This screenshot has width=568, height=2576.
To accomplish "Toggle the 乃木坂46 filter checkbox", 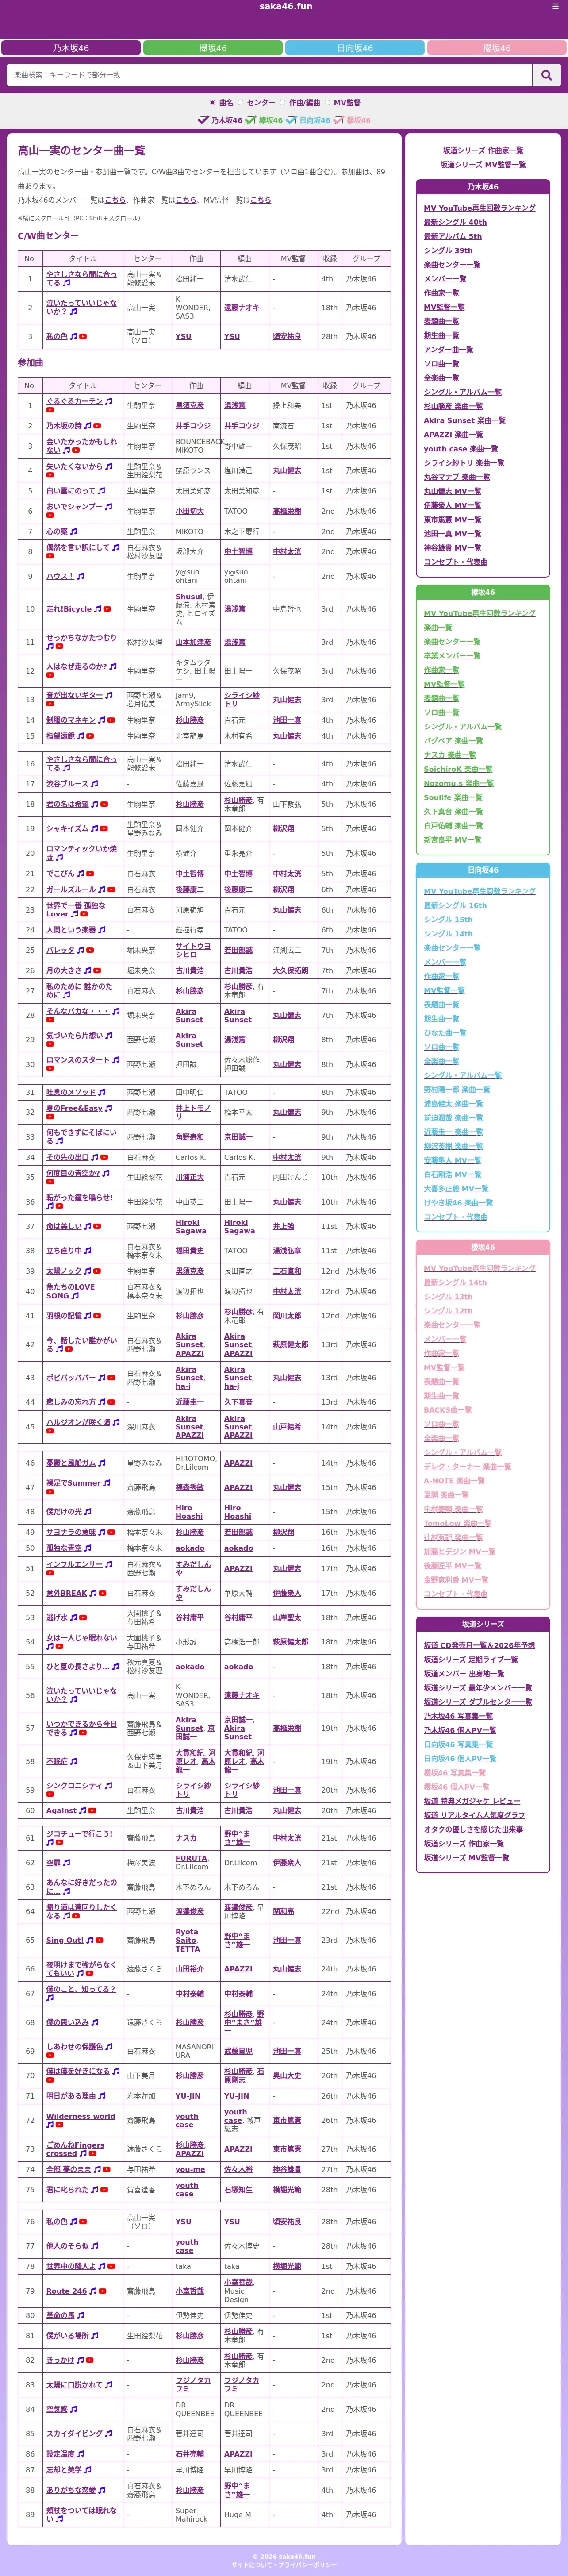I will point(203,120).
